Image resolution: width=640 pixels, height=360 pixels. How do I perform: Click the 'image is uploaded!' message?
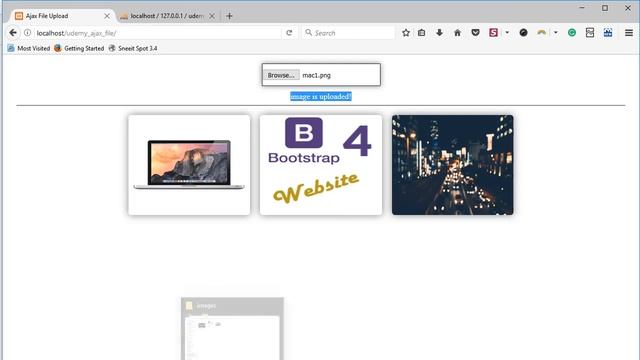coord(321,96)
